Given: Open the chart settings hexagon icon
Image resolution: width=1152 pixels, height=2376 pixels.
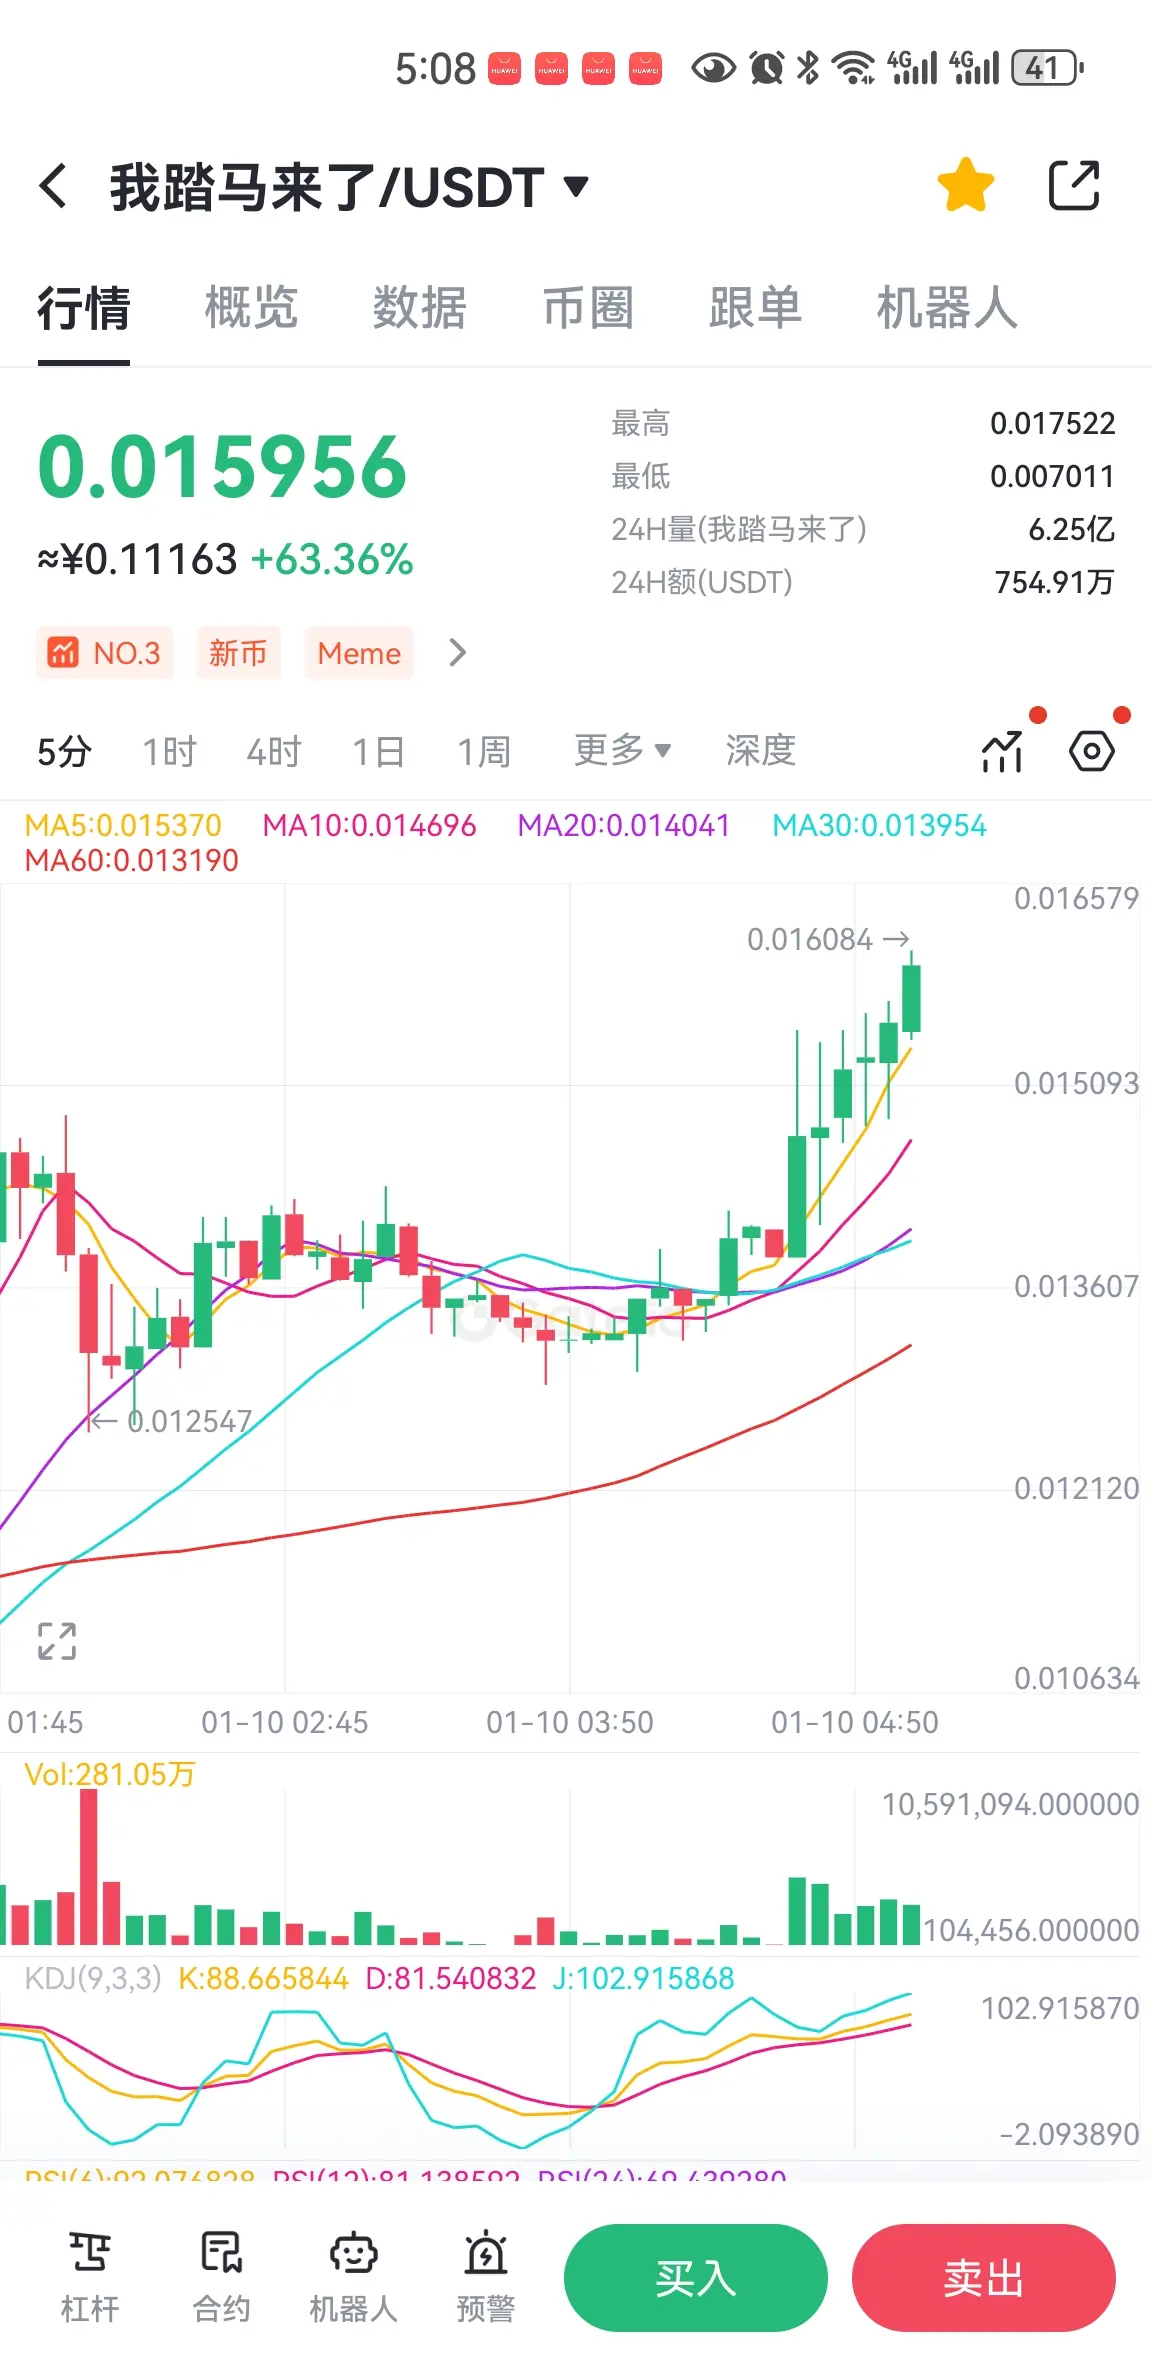Looking at the screenshot, I should pos(1092,751).
